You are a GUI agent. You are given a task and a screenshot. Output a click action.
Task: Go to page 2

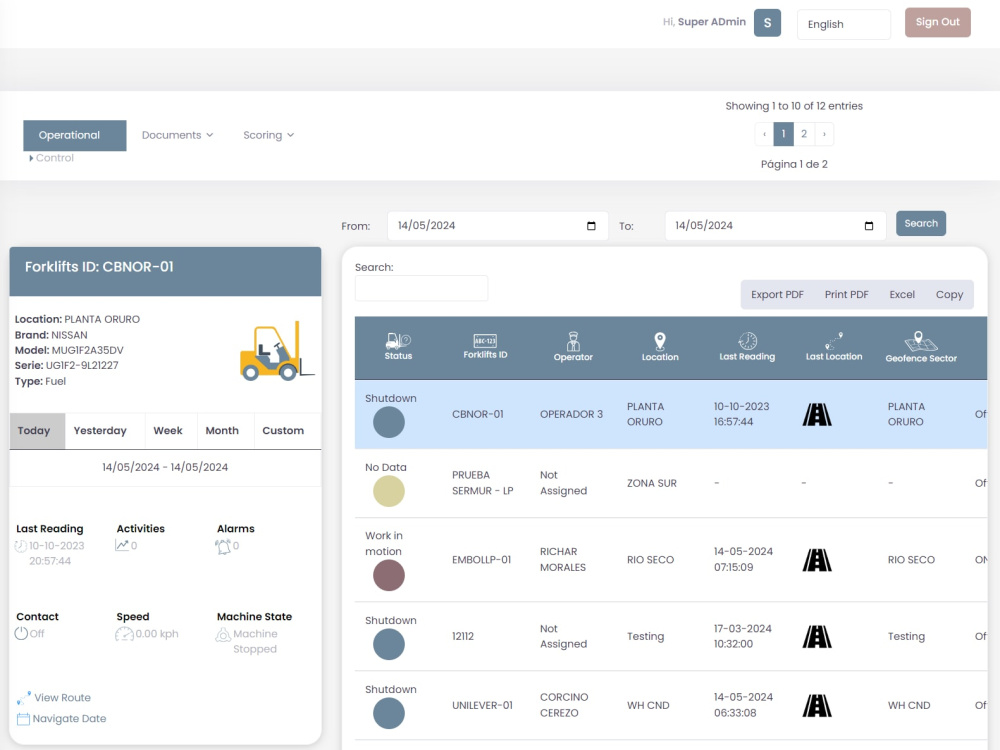(804, 134)
